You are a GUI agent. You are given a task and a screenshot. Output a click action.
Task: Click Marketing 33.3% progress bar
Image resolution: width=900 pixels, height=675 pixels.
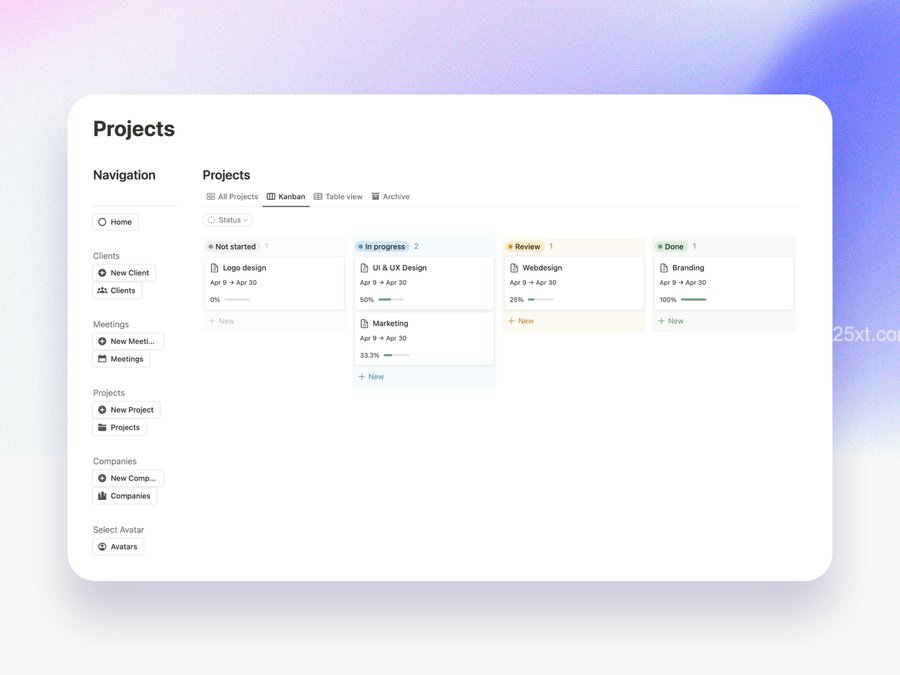pos(397,355)
